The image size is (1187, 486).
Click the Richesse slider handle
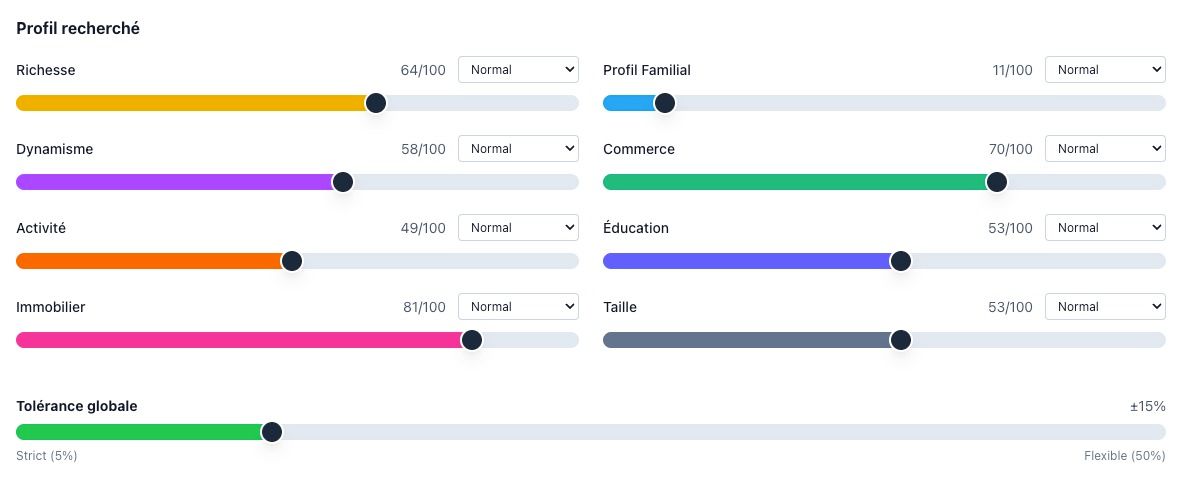(x=376, y=103)
